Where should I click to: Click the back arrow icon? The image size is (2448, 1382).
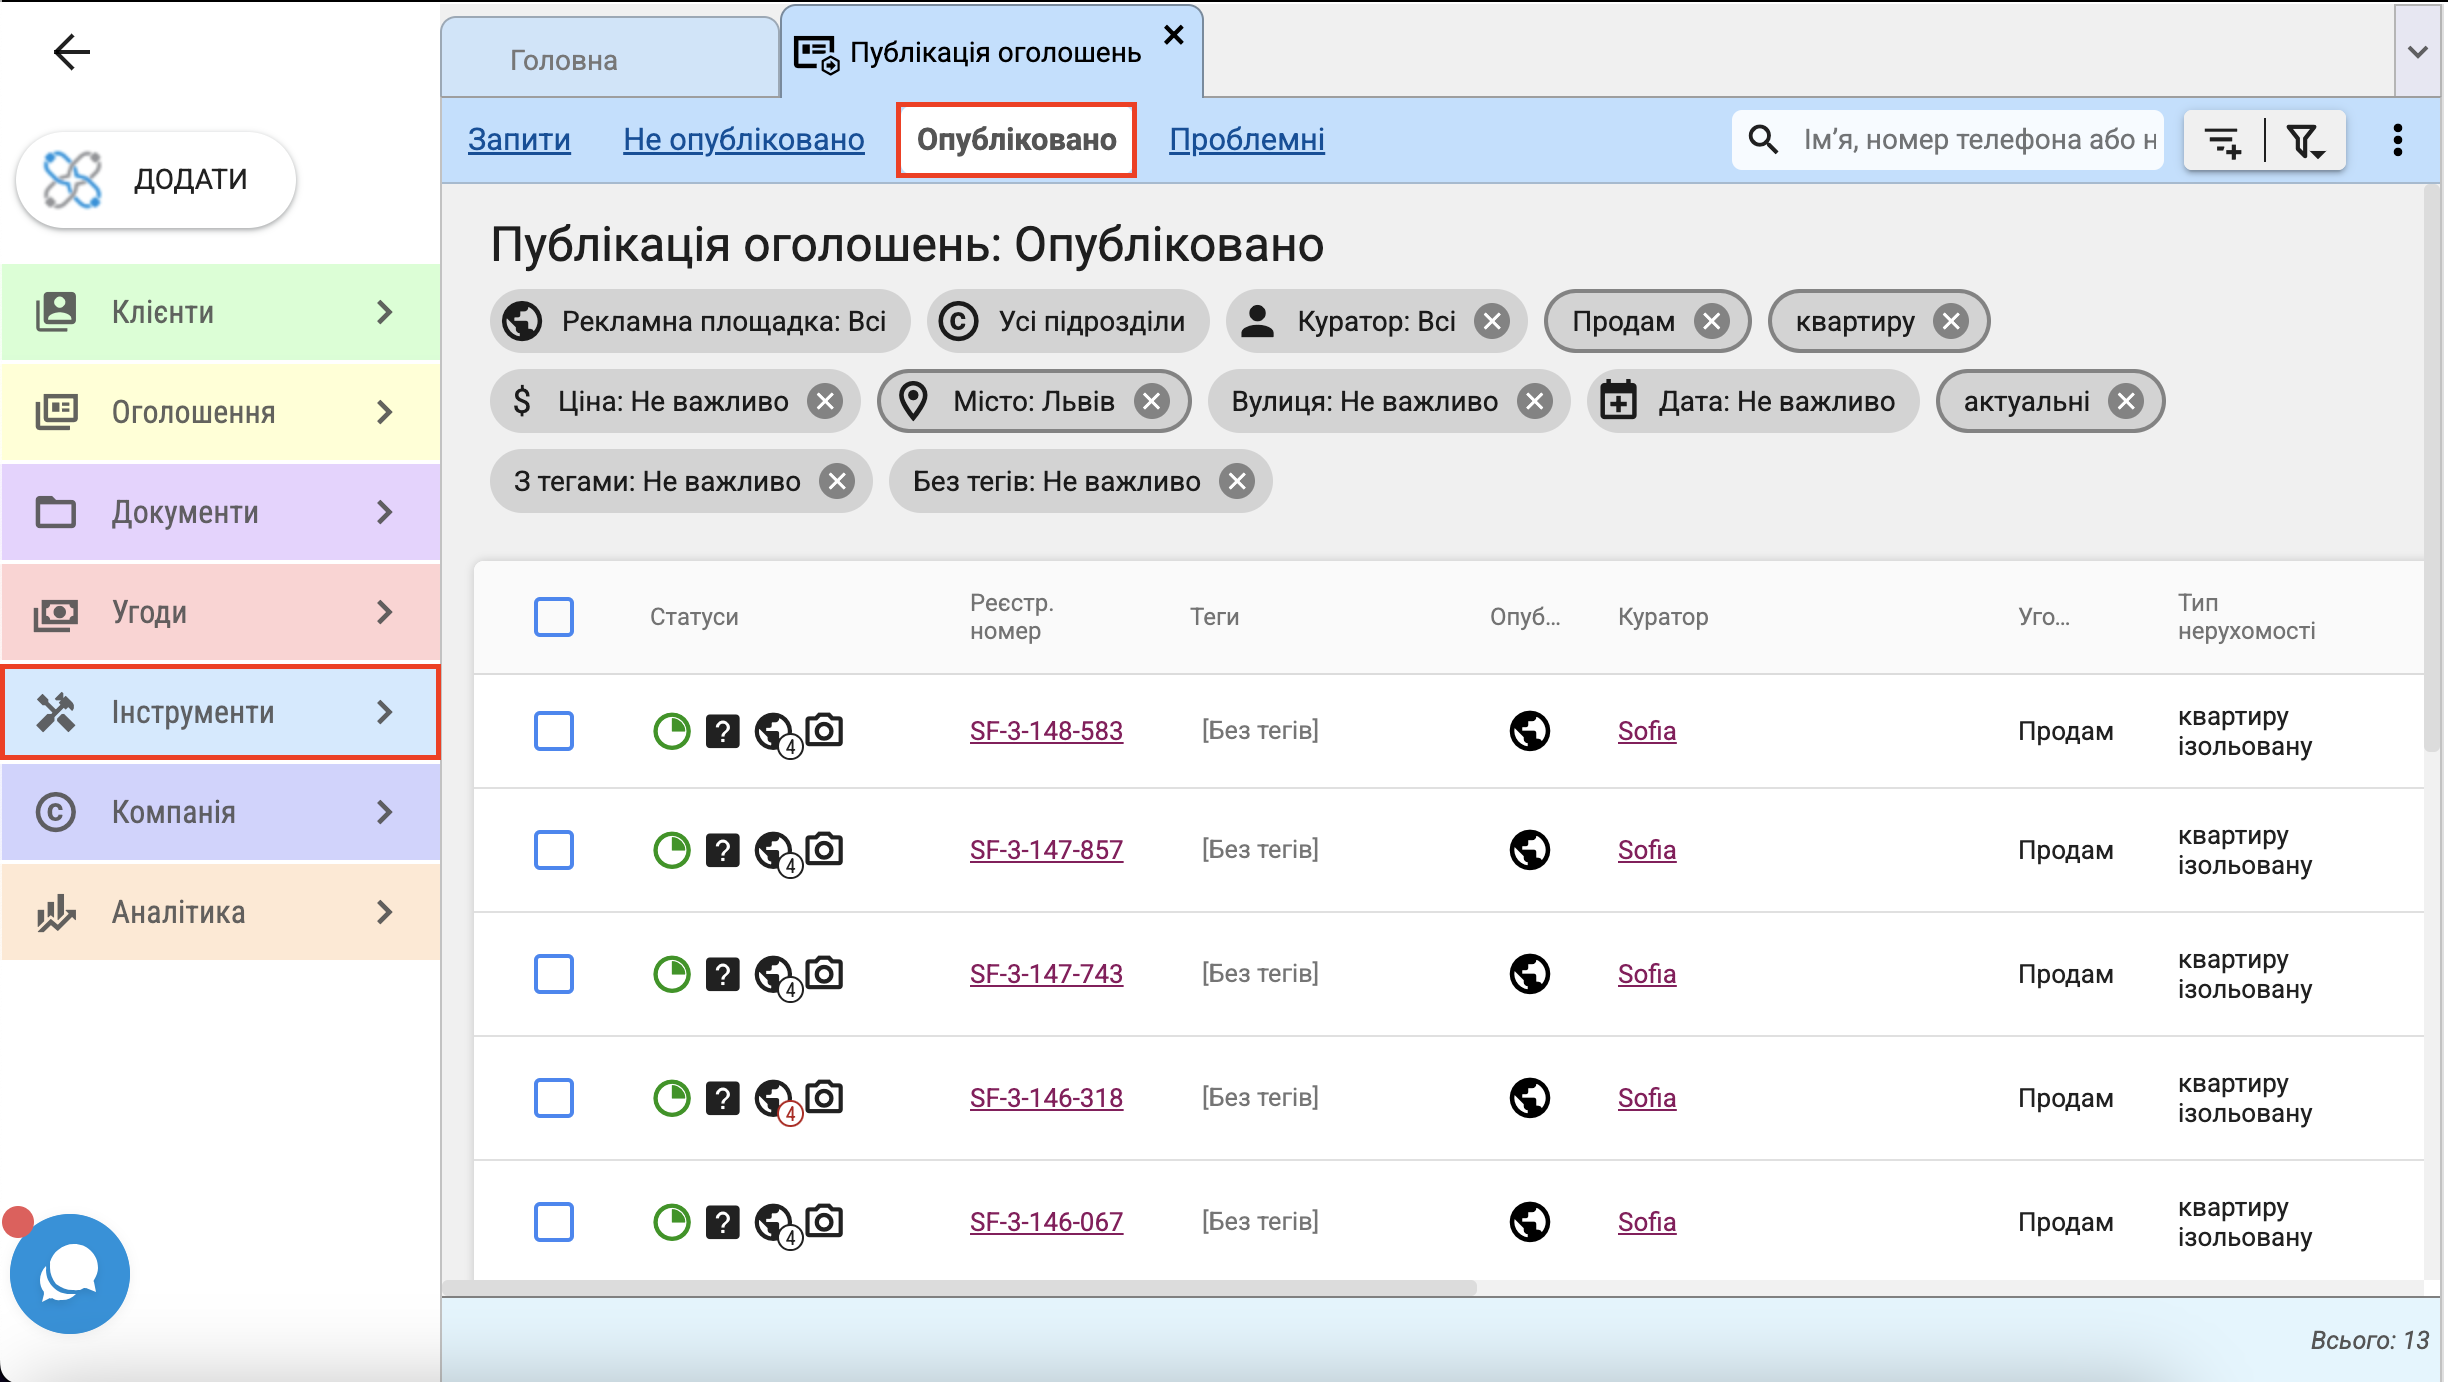tap(71, 52)
